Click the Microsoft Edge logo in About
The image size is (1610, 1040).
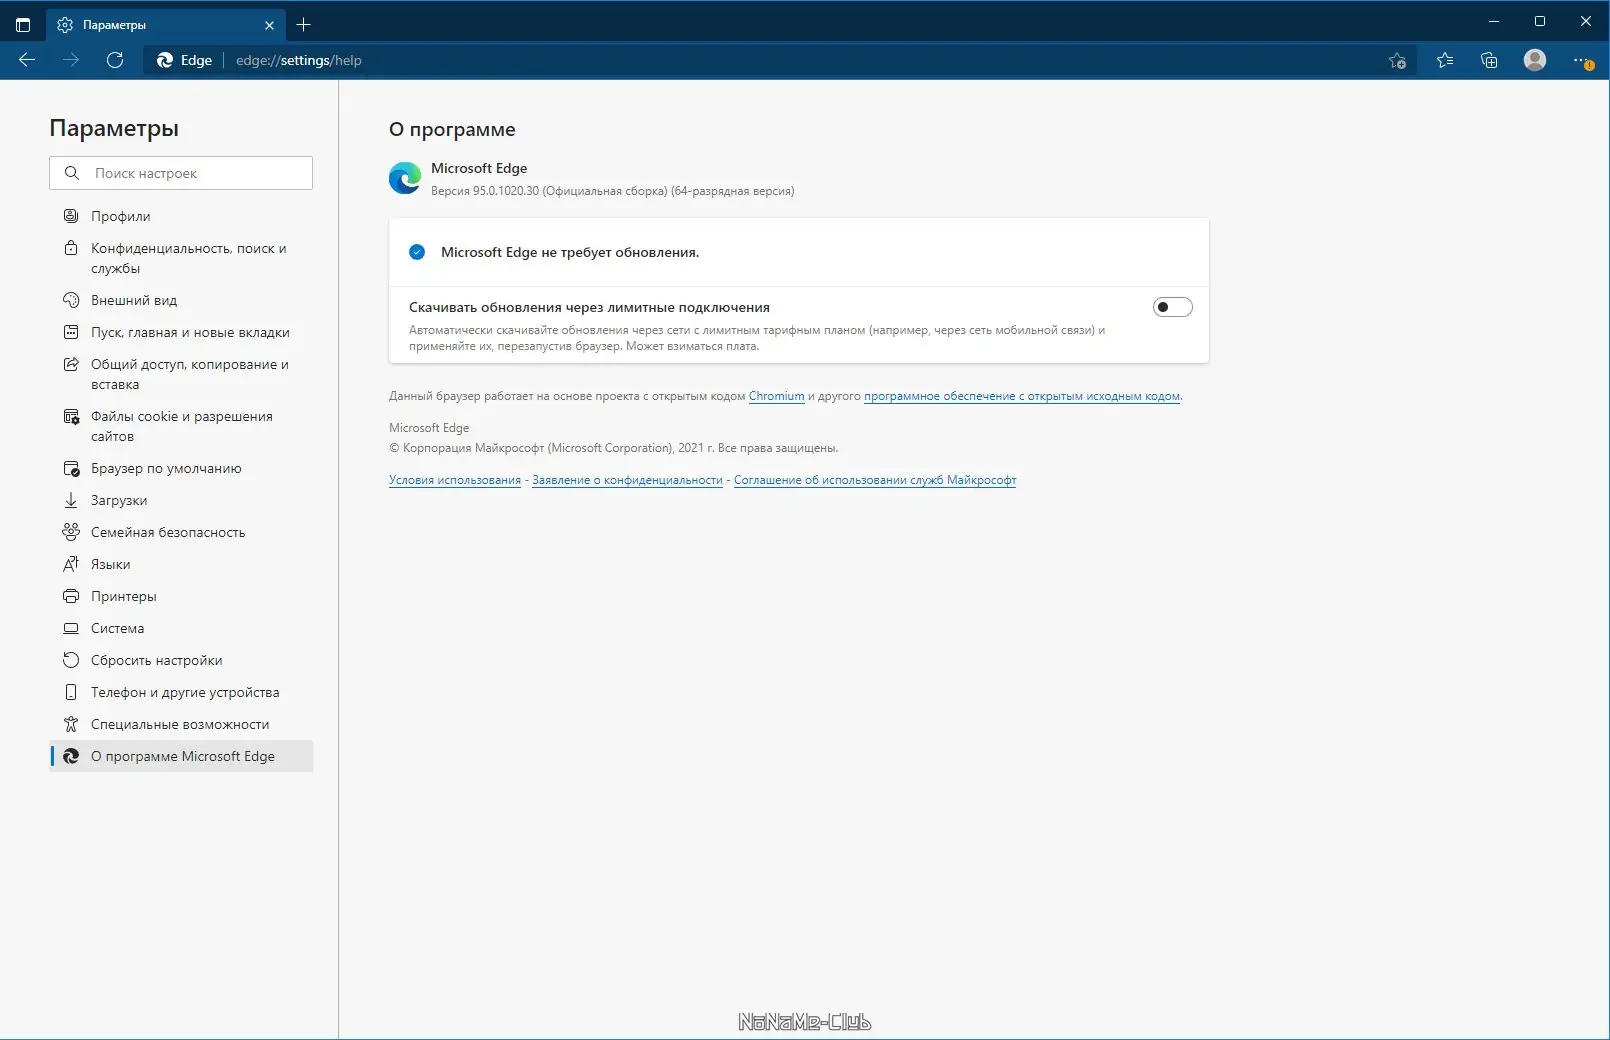[x=405, y=178]
